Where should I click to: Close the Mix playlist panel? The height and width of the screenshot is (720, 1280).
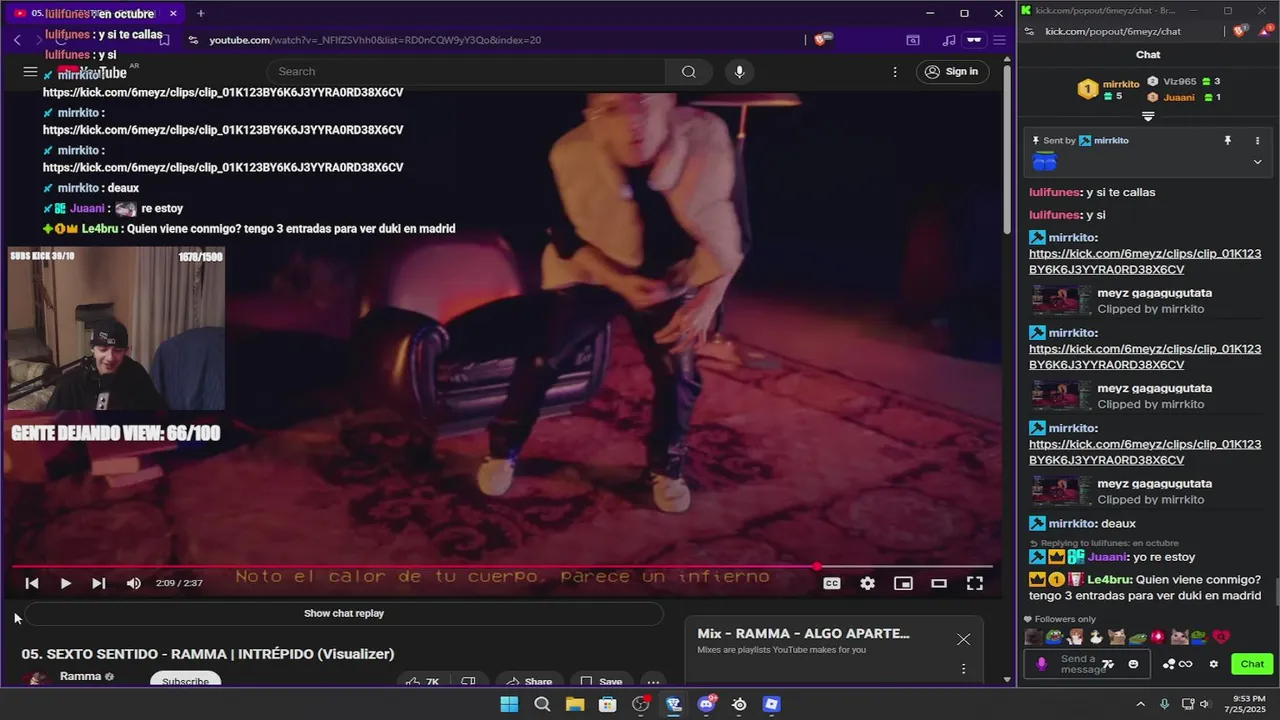coord(963,640)
